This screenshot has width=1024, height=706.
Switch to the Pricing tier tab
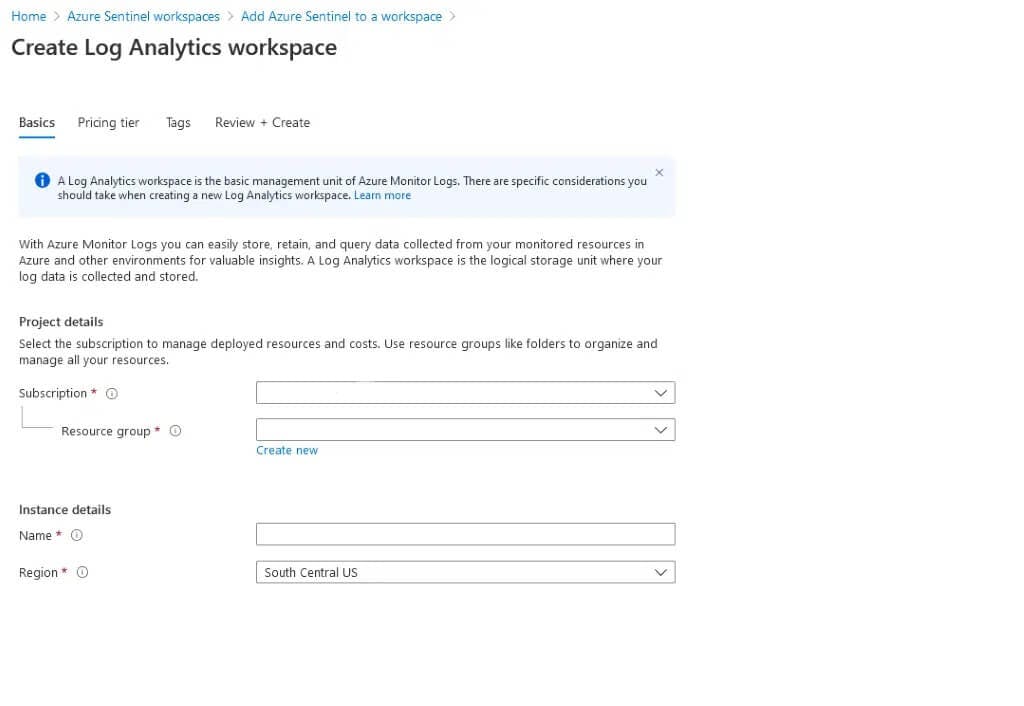[x=108, y=122]
